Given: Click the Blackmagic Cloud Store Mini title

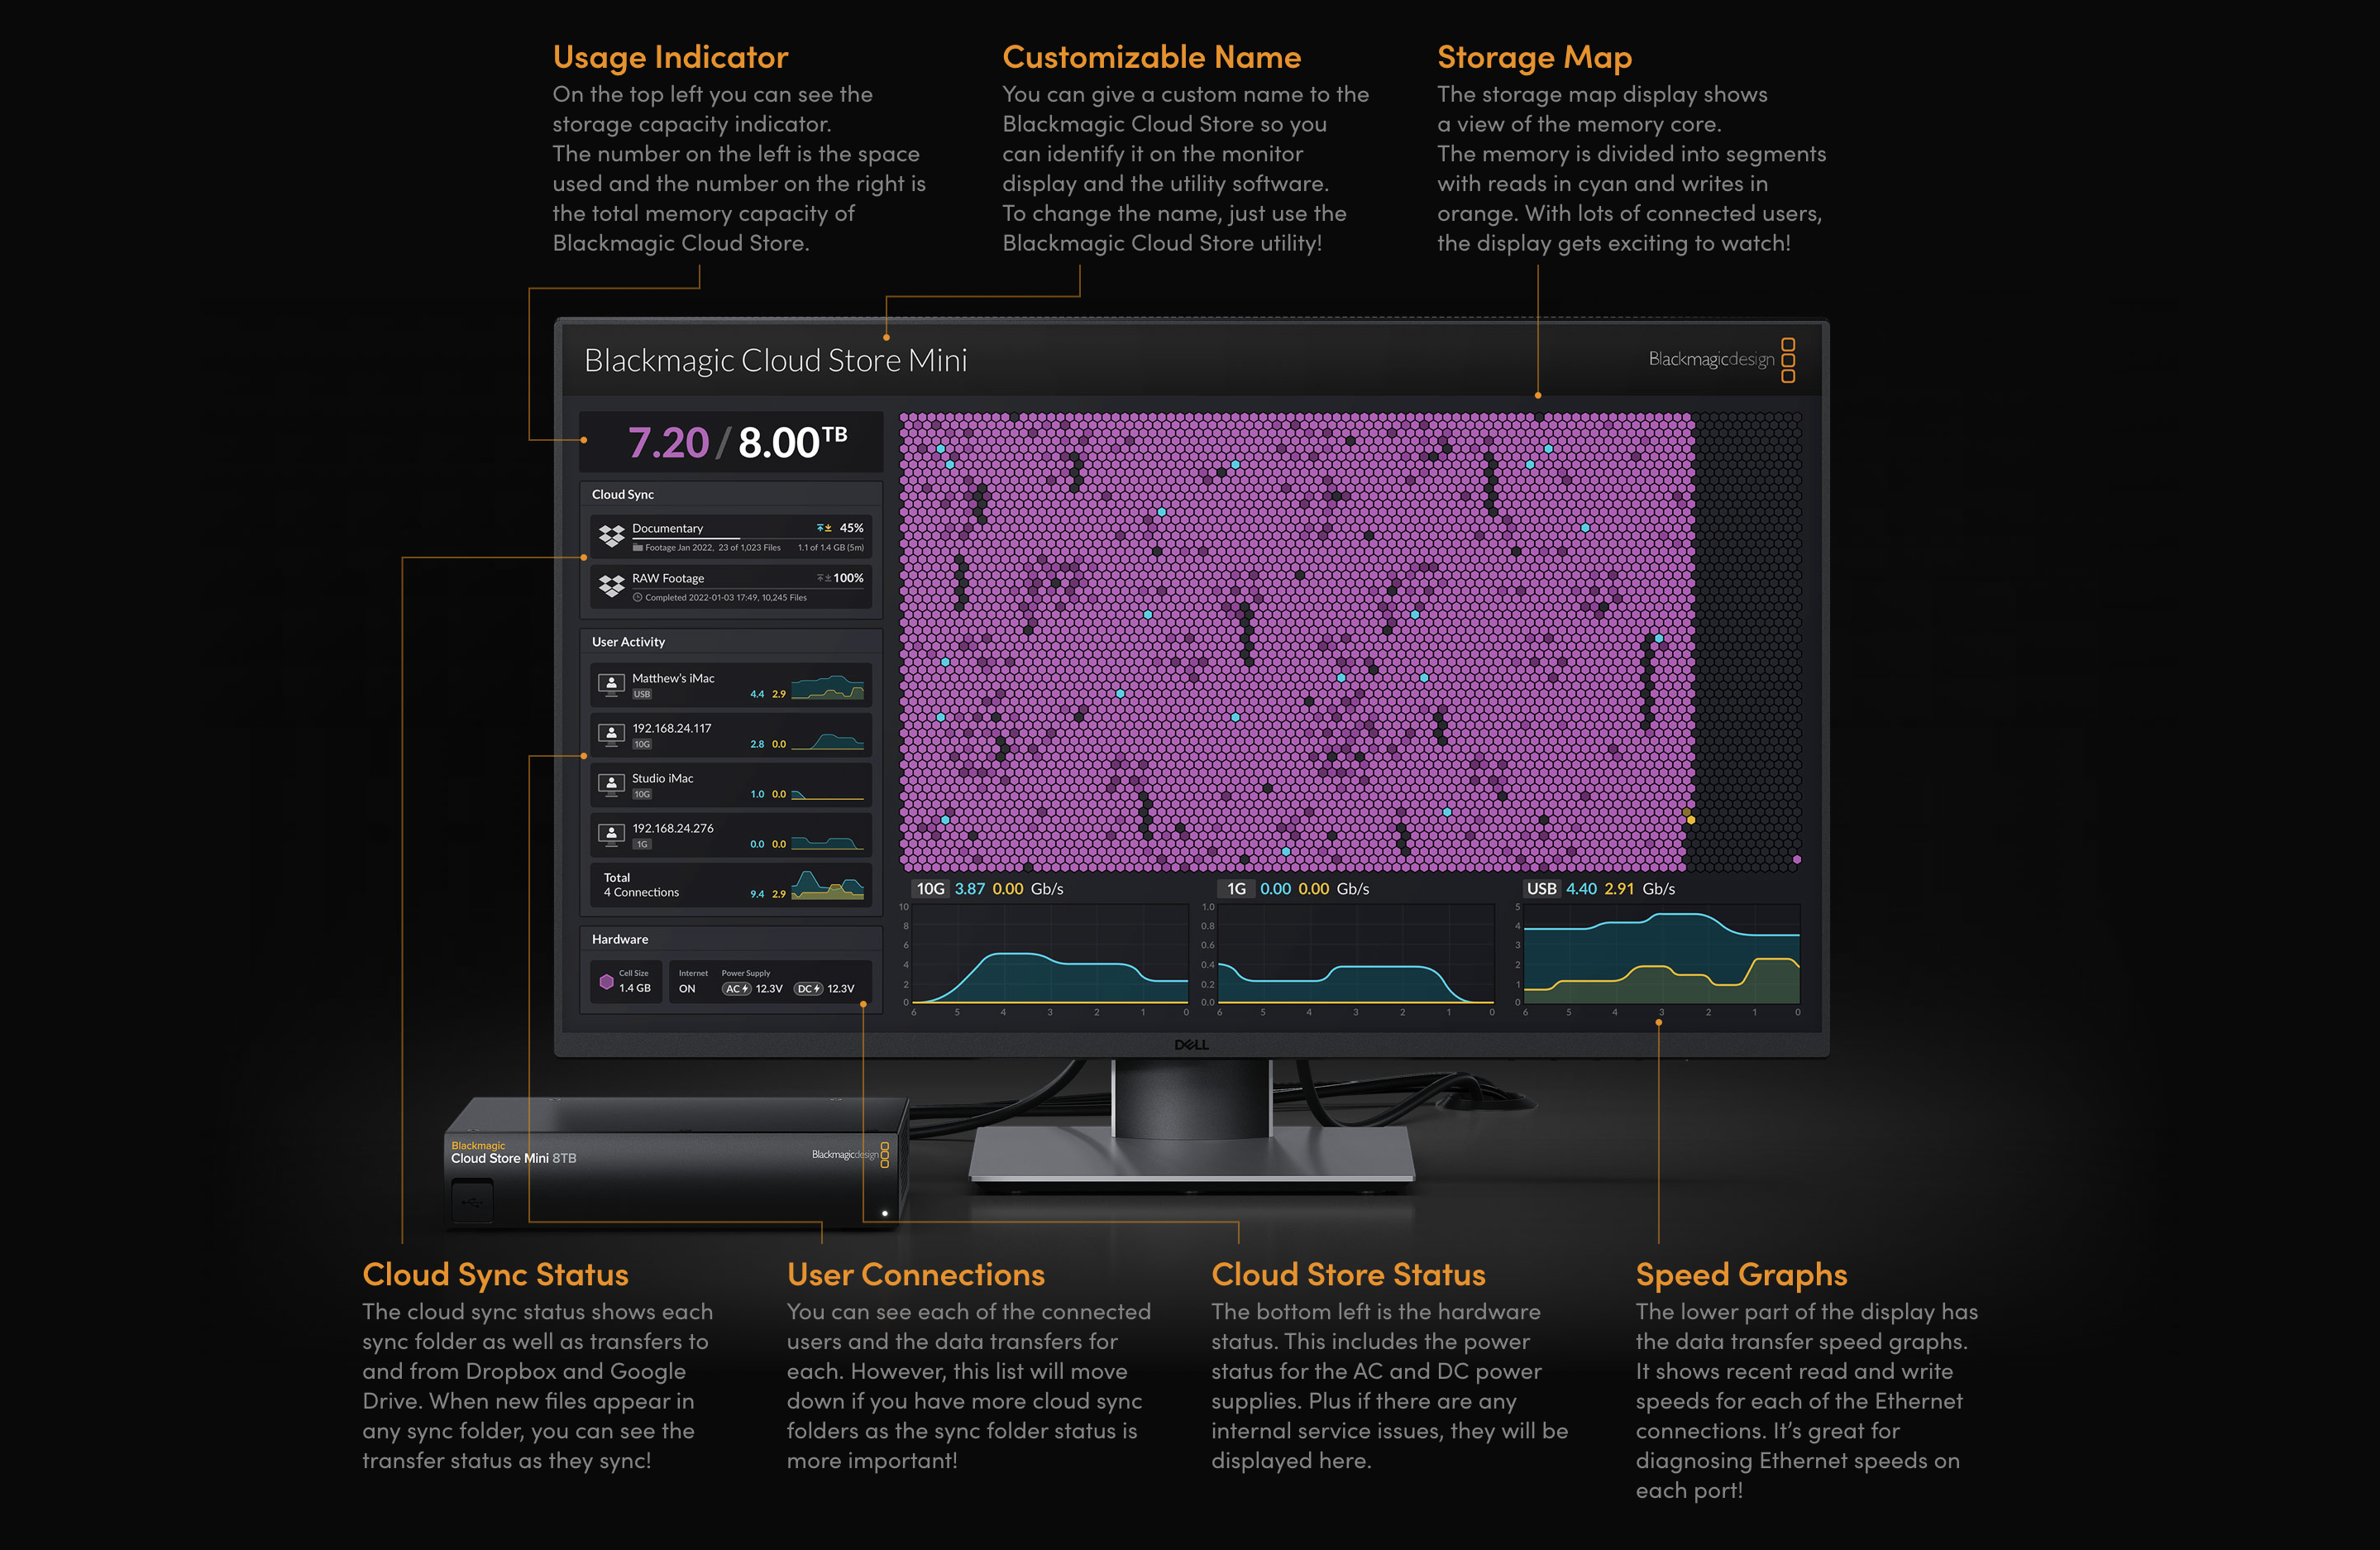Looking at the screenshot, I should 775,361.
